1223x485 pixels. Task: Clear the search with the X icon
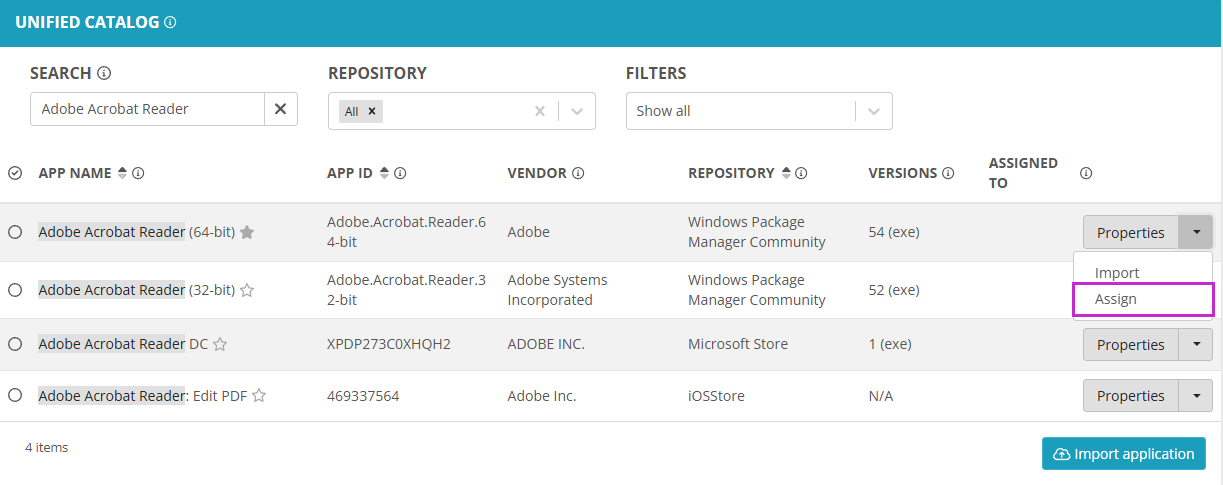tap(280, 109)
